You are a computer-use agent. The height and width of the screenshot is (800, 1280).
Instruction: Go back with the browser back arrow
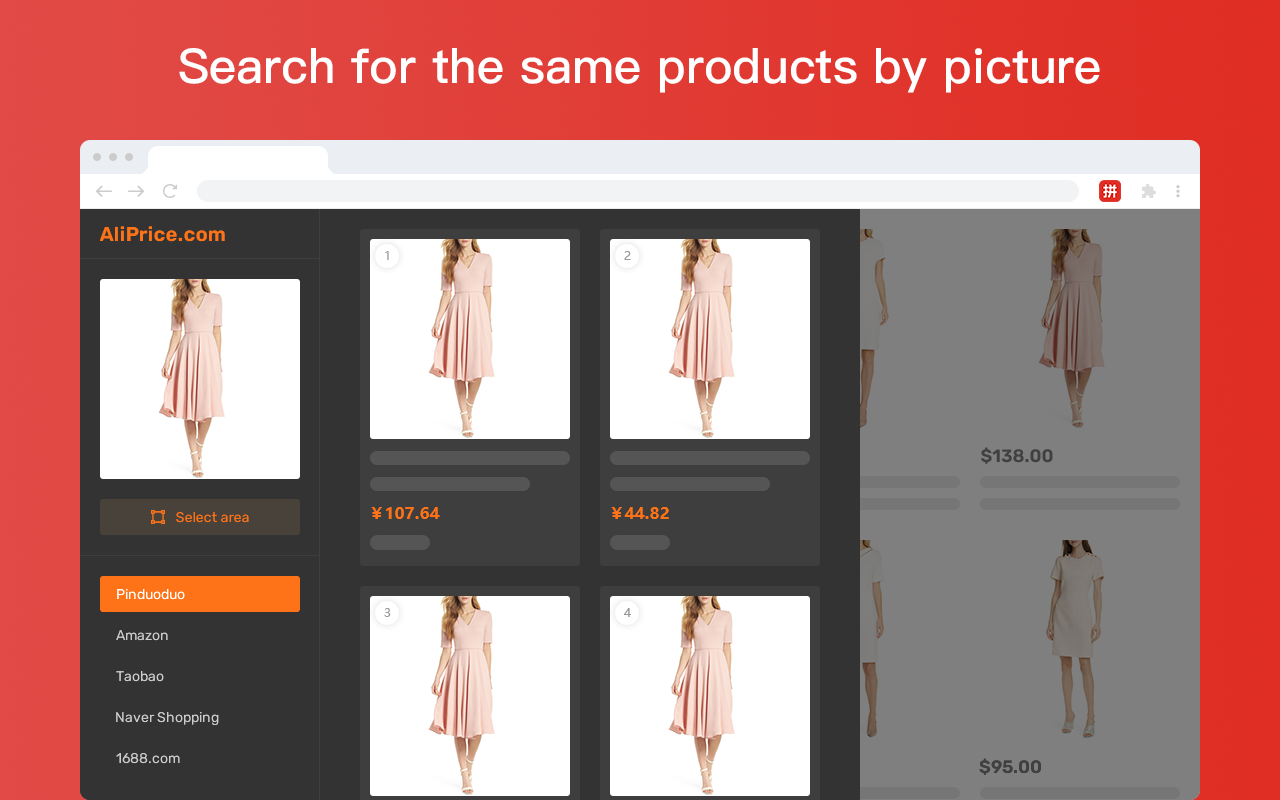104,191
